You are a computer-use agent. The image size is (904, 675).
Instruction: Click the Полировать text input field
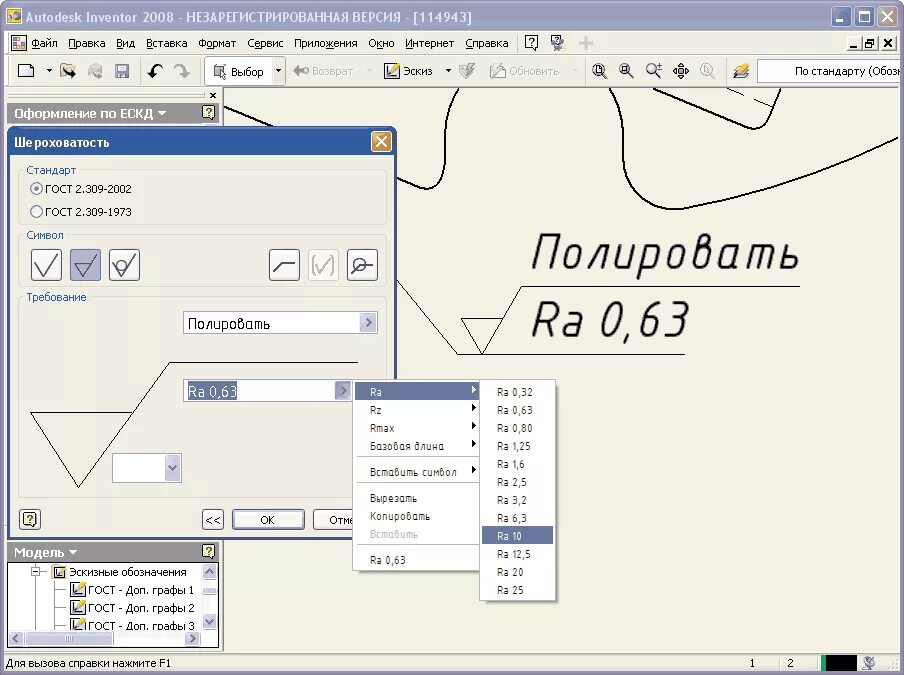click(x=272, y=323)
